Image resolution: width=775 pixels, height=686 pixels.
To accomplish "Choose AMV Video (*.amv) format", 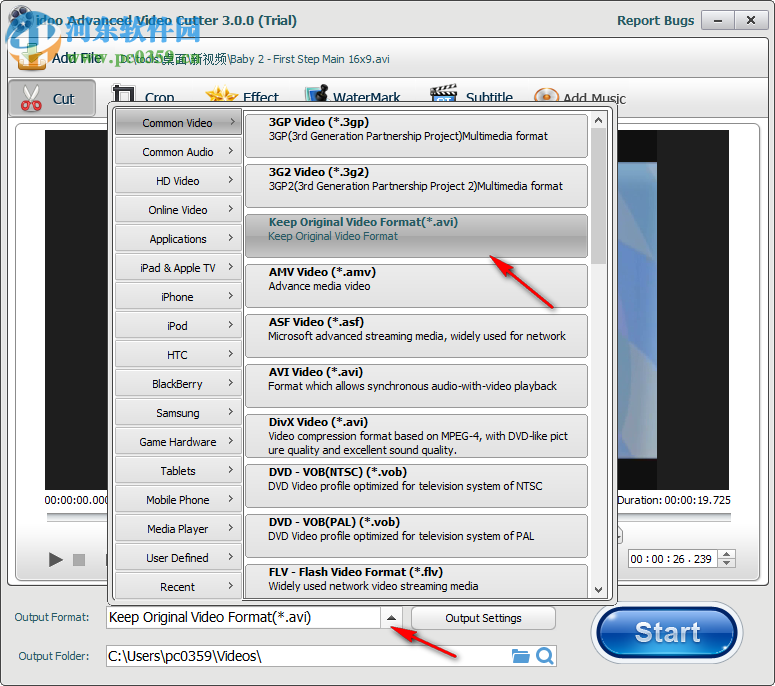I will click(x=416, y=286).
